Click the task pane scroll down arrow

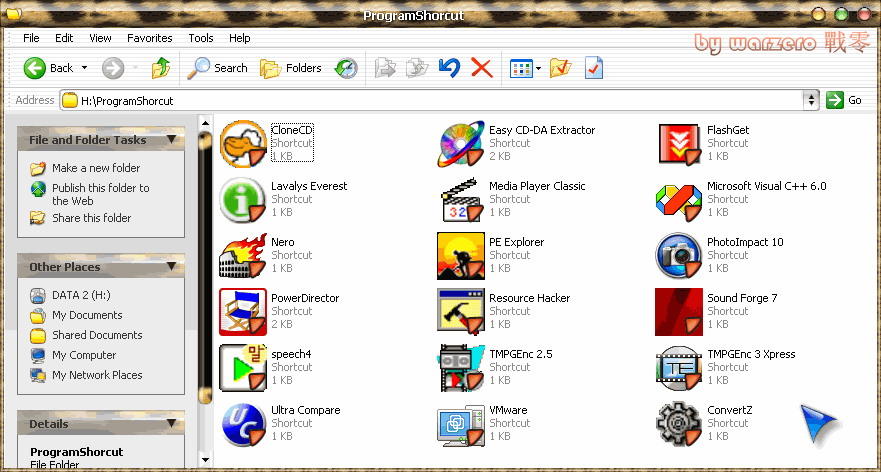pyautogui.click(x=205, y=459)
